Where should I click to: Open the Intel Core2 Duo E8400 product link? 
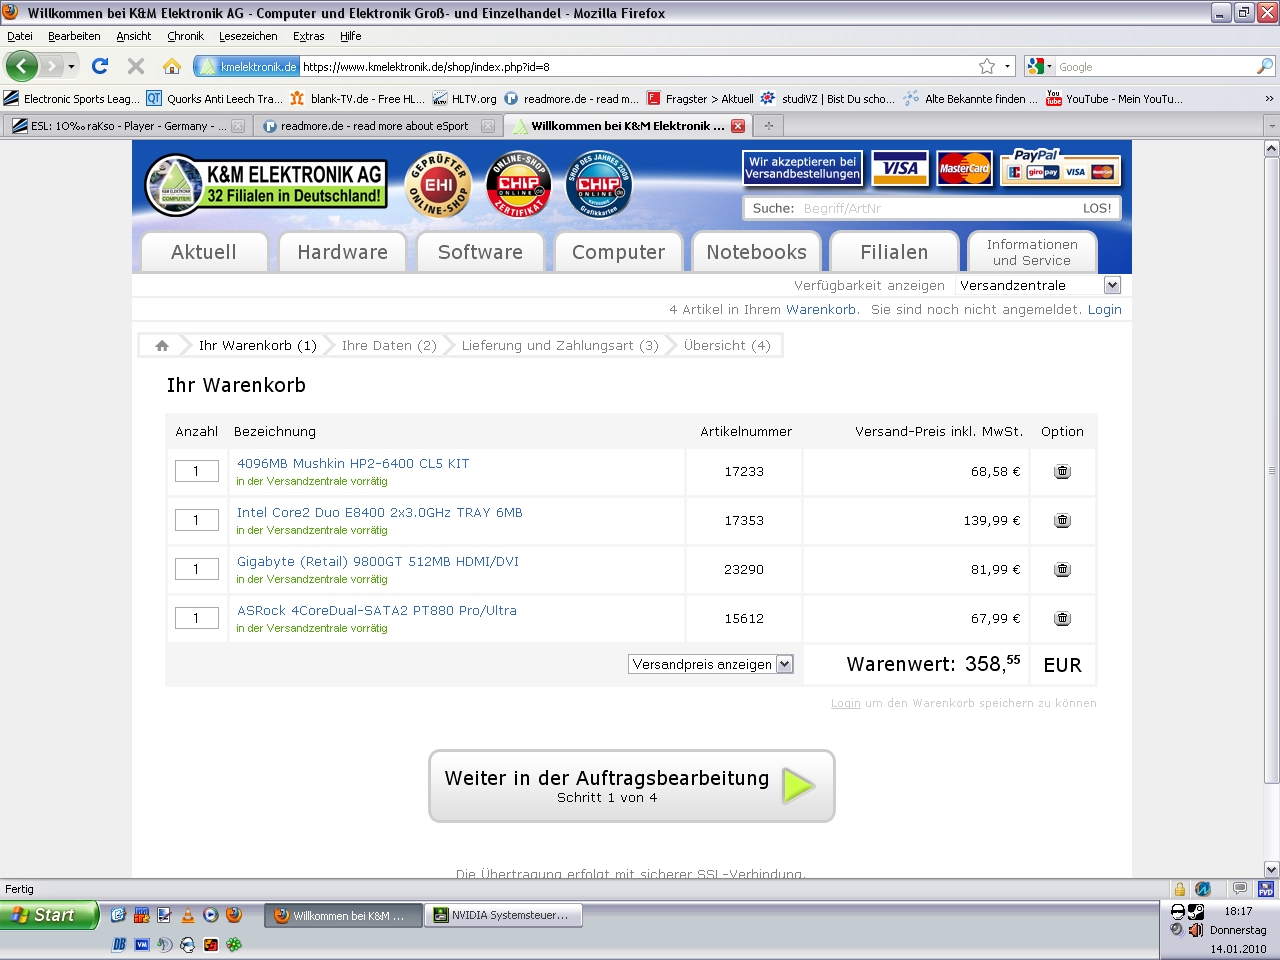click(380, 512)
